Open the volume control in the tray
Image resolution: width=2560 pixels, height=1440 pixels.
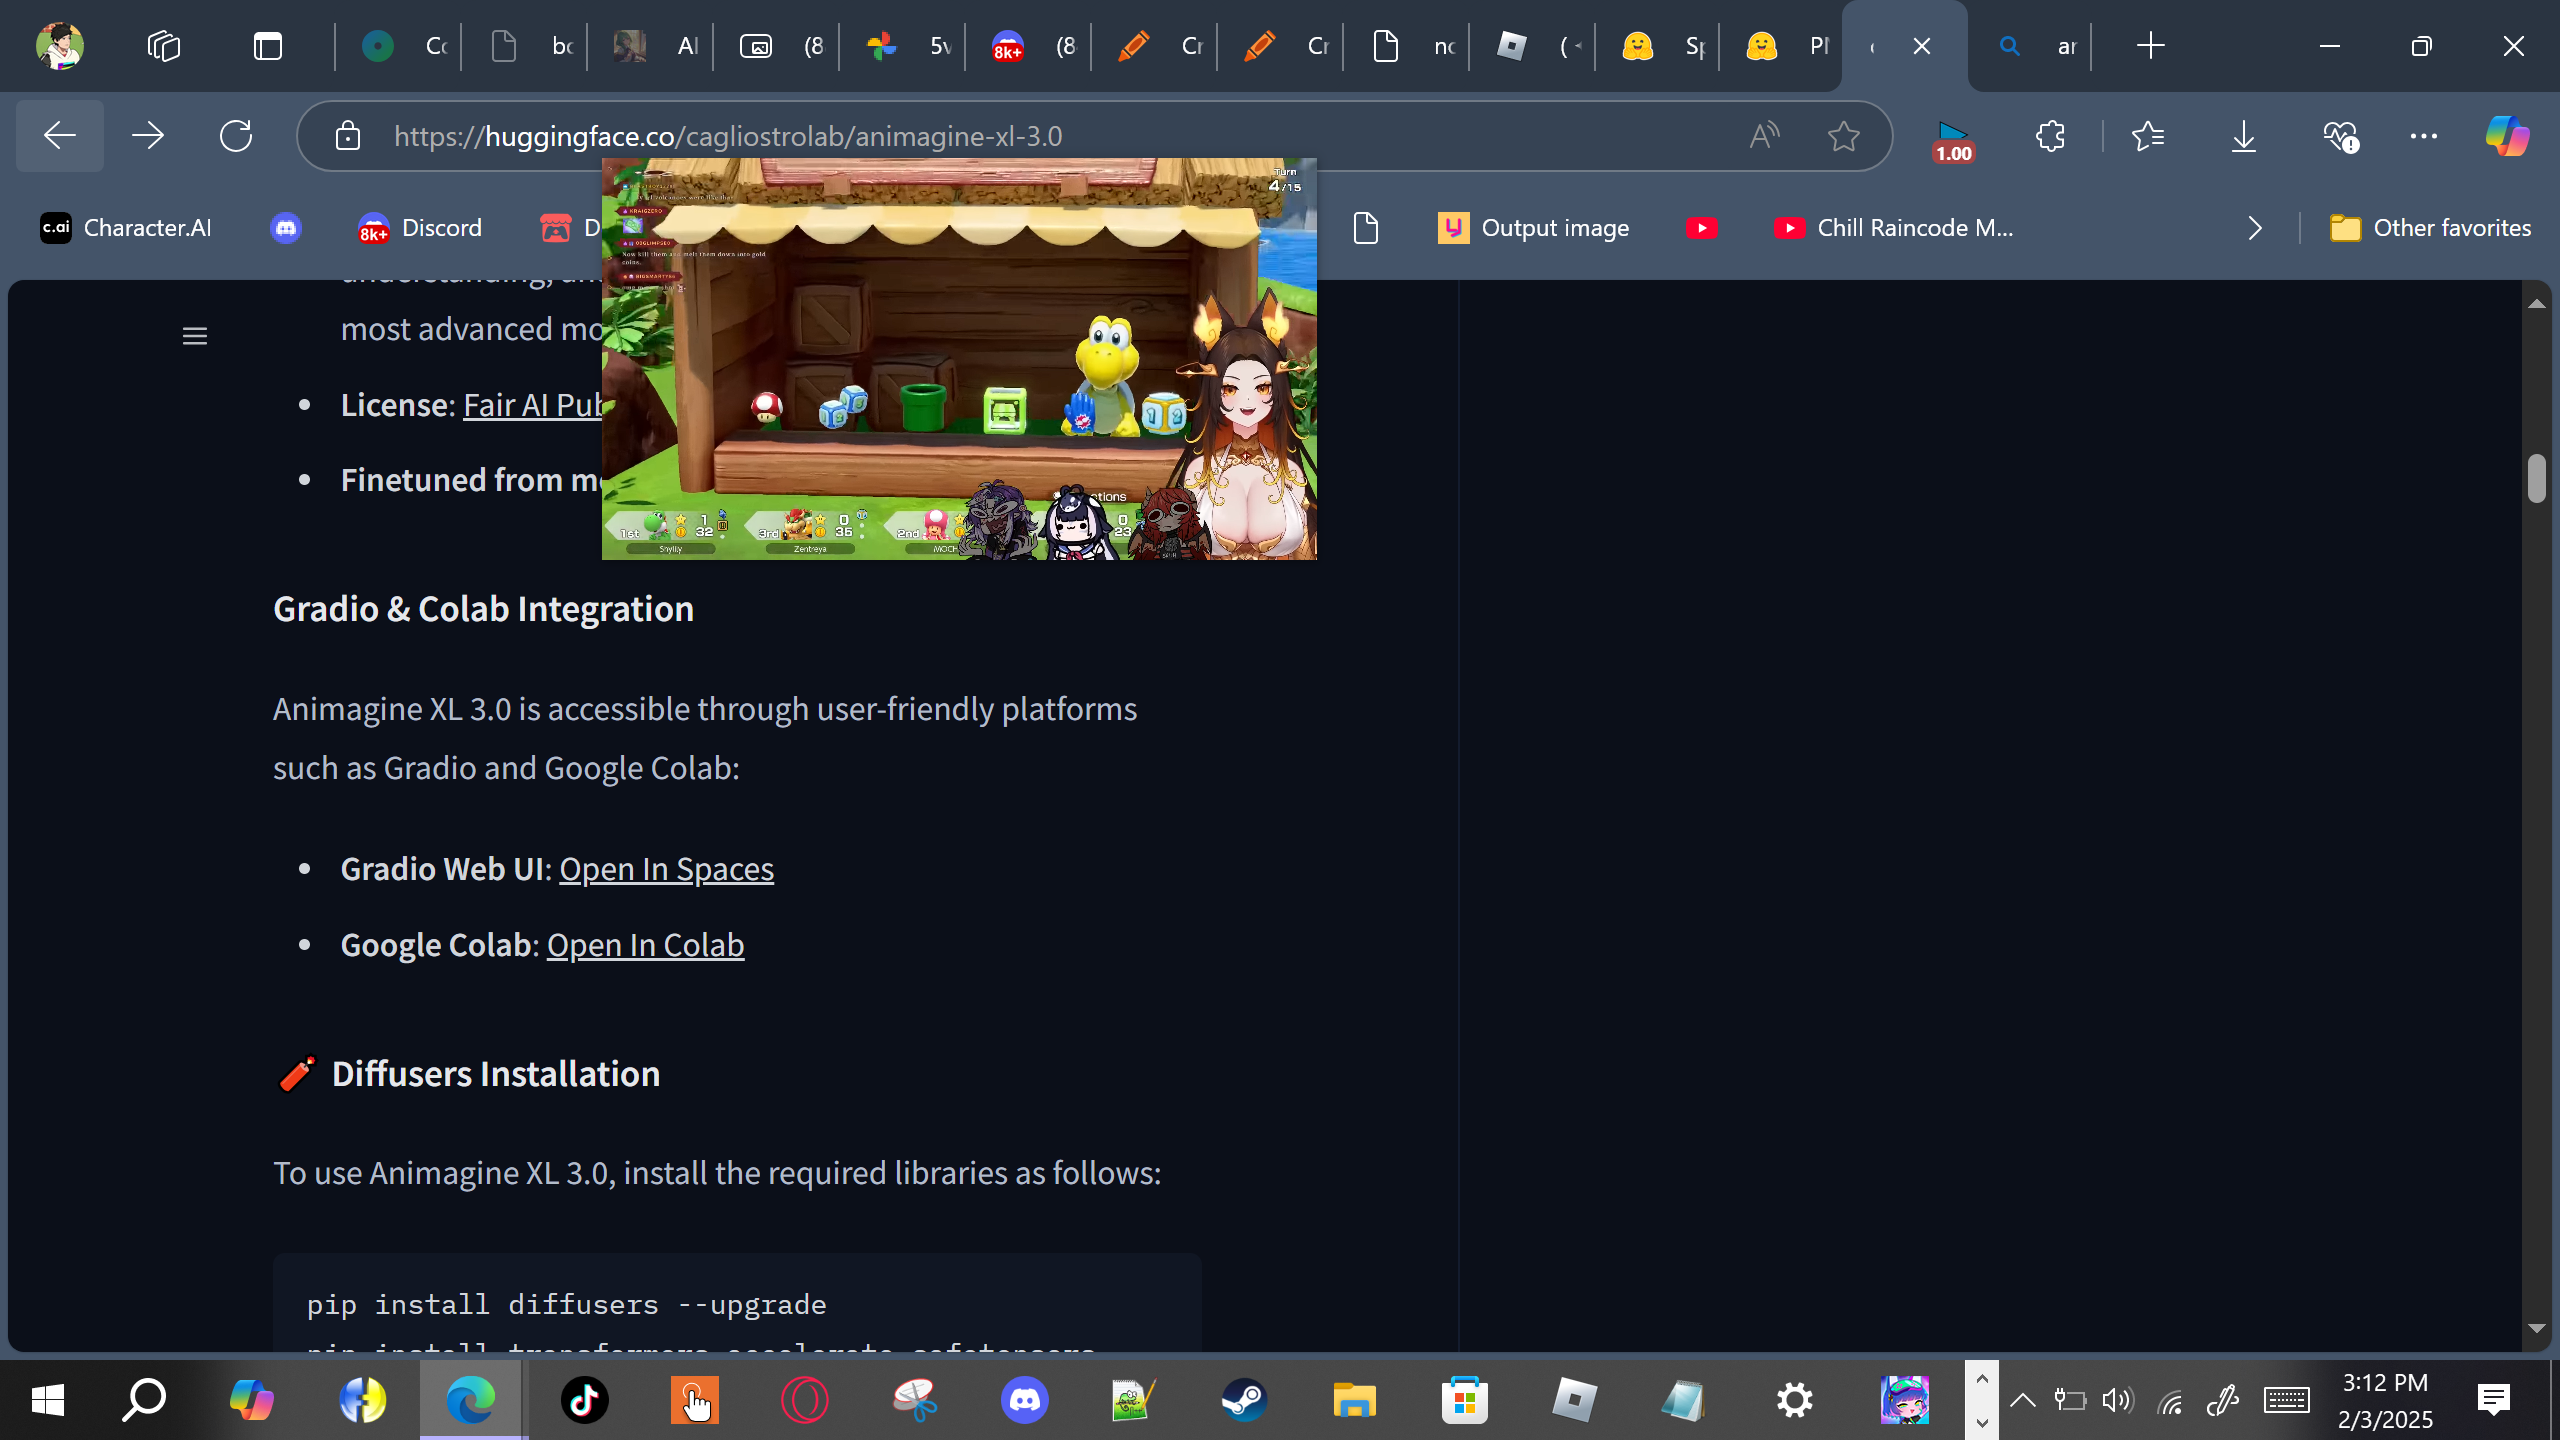click(x=2117, y=1400)
